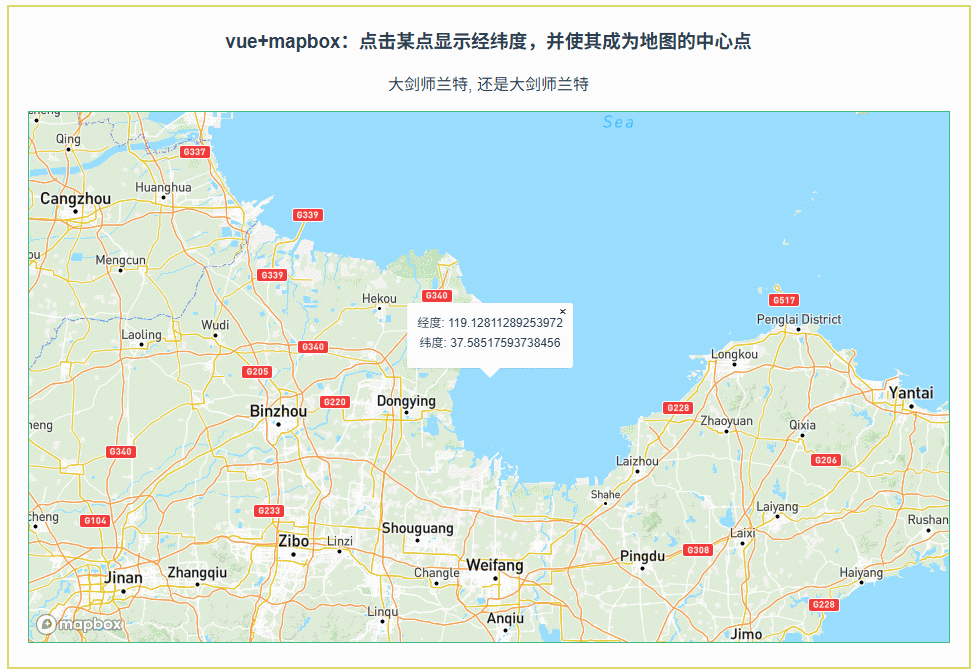Click the G340 shield below Wudi
The width and height of the screenshot is (976, 669).
(312, 347)
